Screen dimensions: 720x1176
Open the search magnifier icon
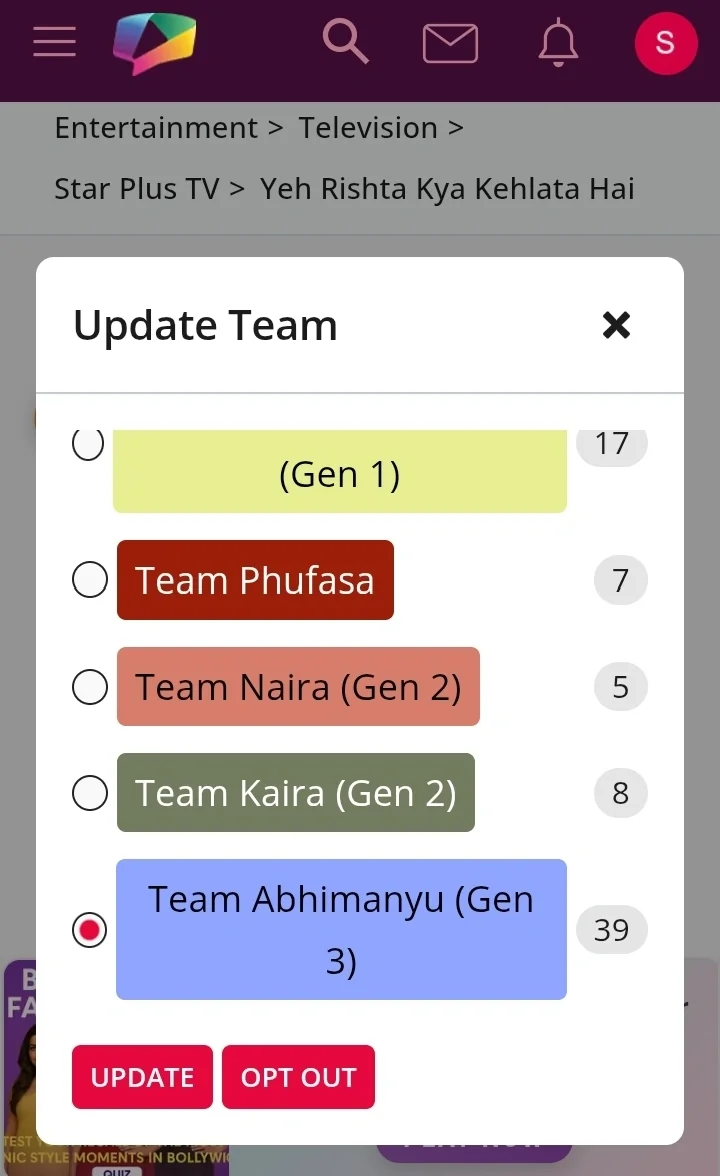(x=345, y=42)
